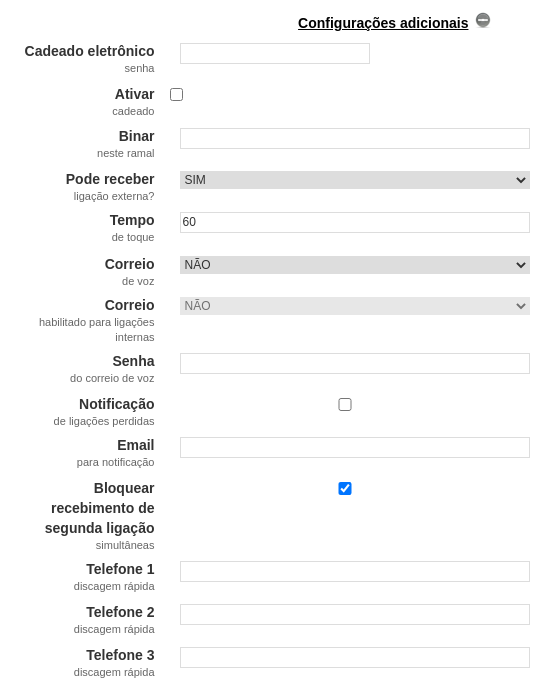Select the Senha do correio de voz field

click(x=355, y=364)
